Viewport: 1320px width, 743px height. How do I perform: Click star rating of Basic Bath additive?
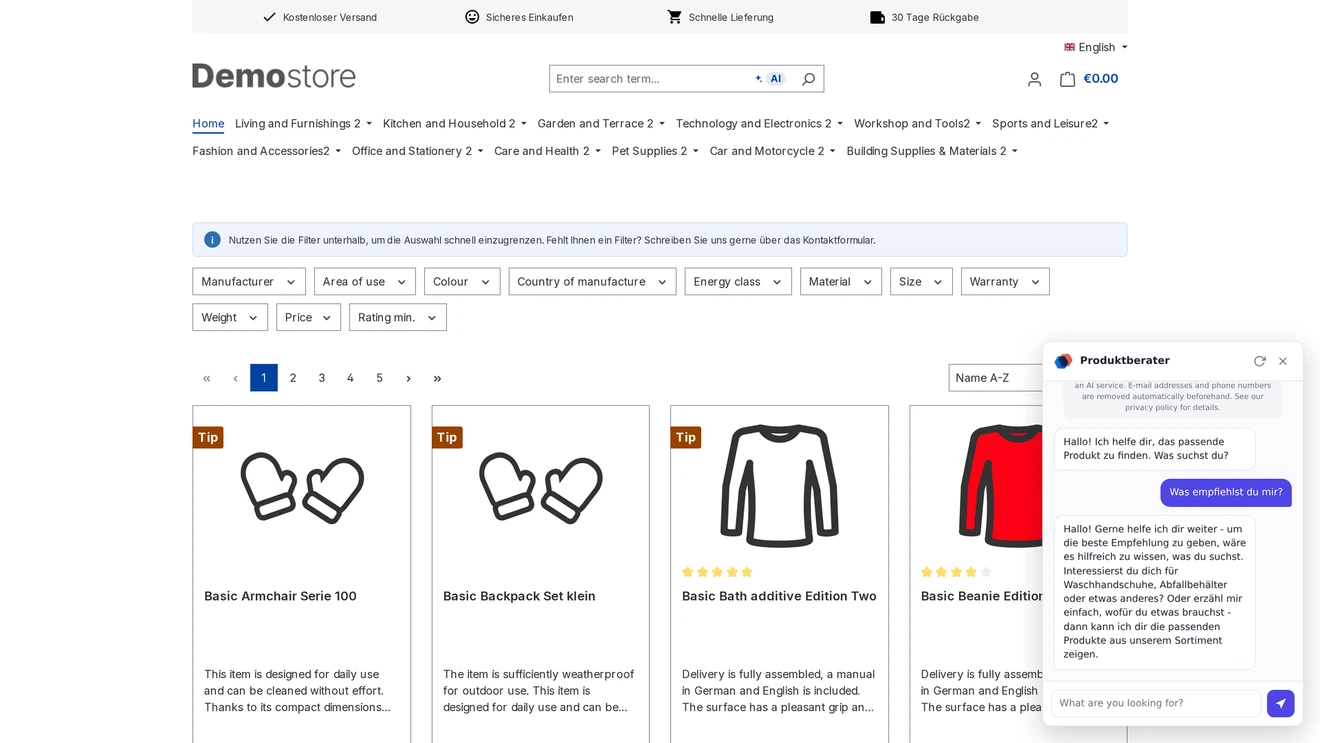(x=717, y=572)
